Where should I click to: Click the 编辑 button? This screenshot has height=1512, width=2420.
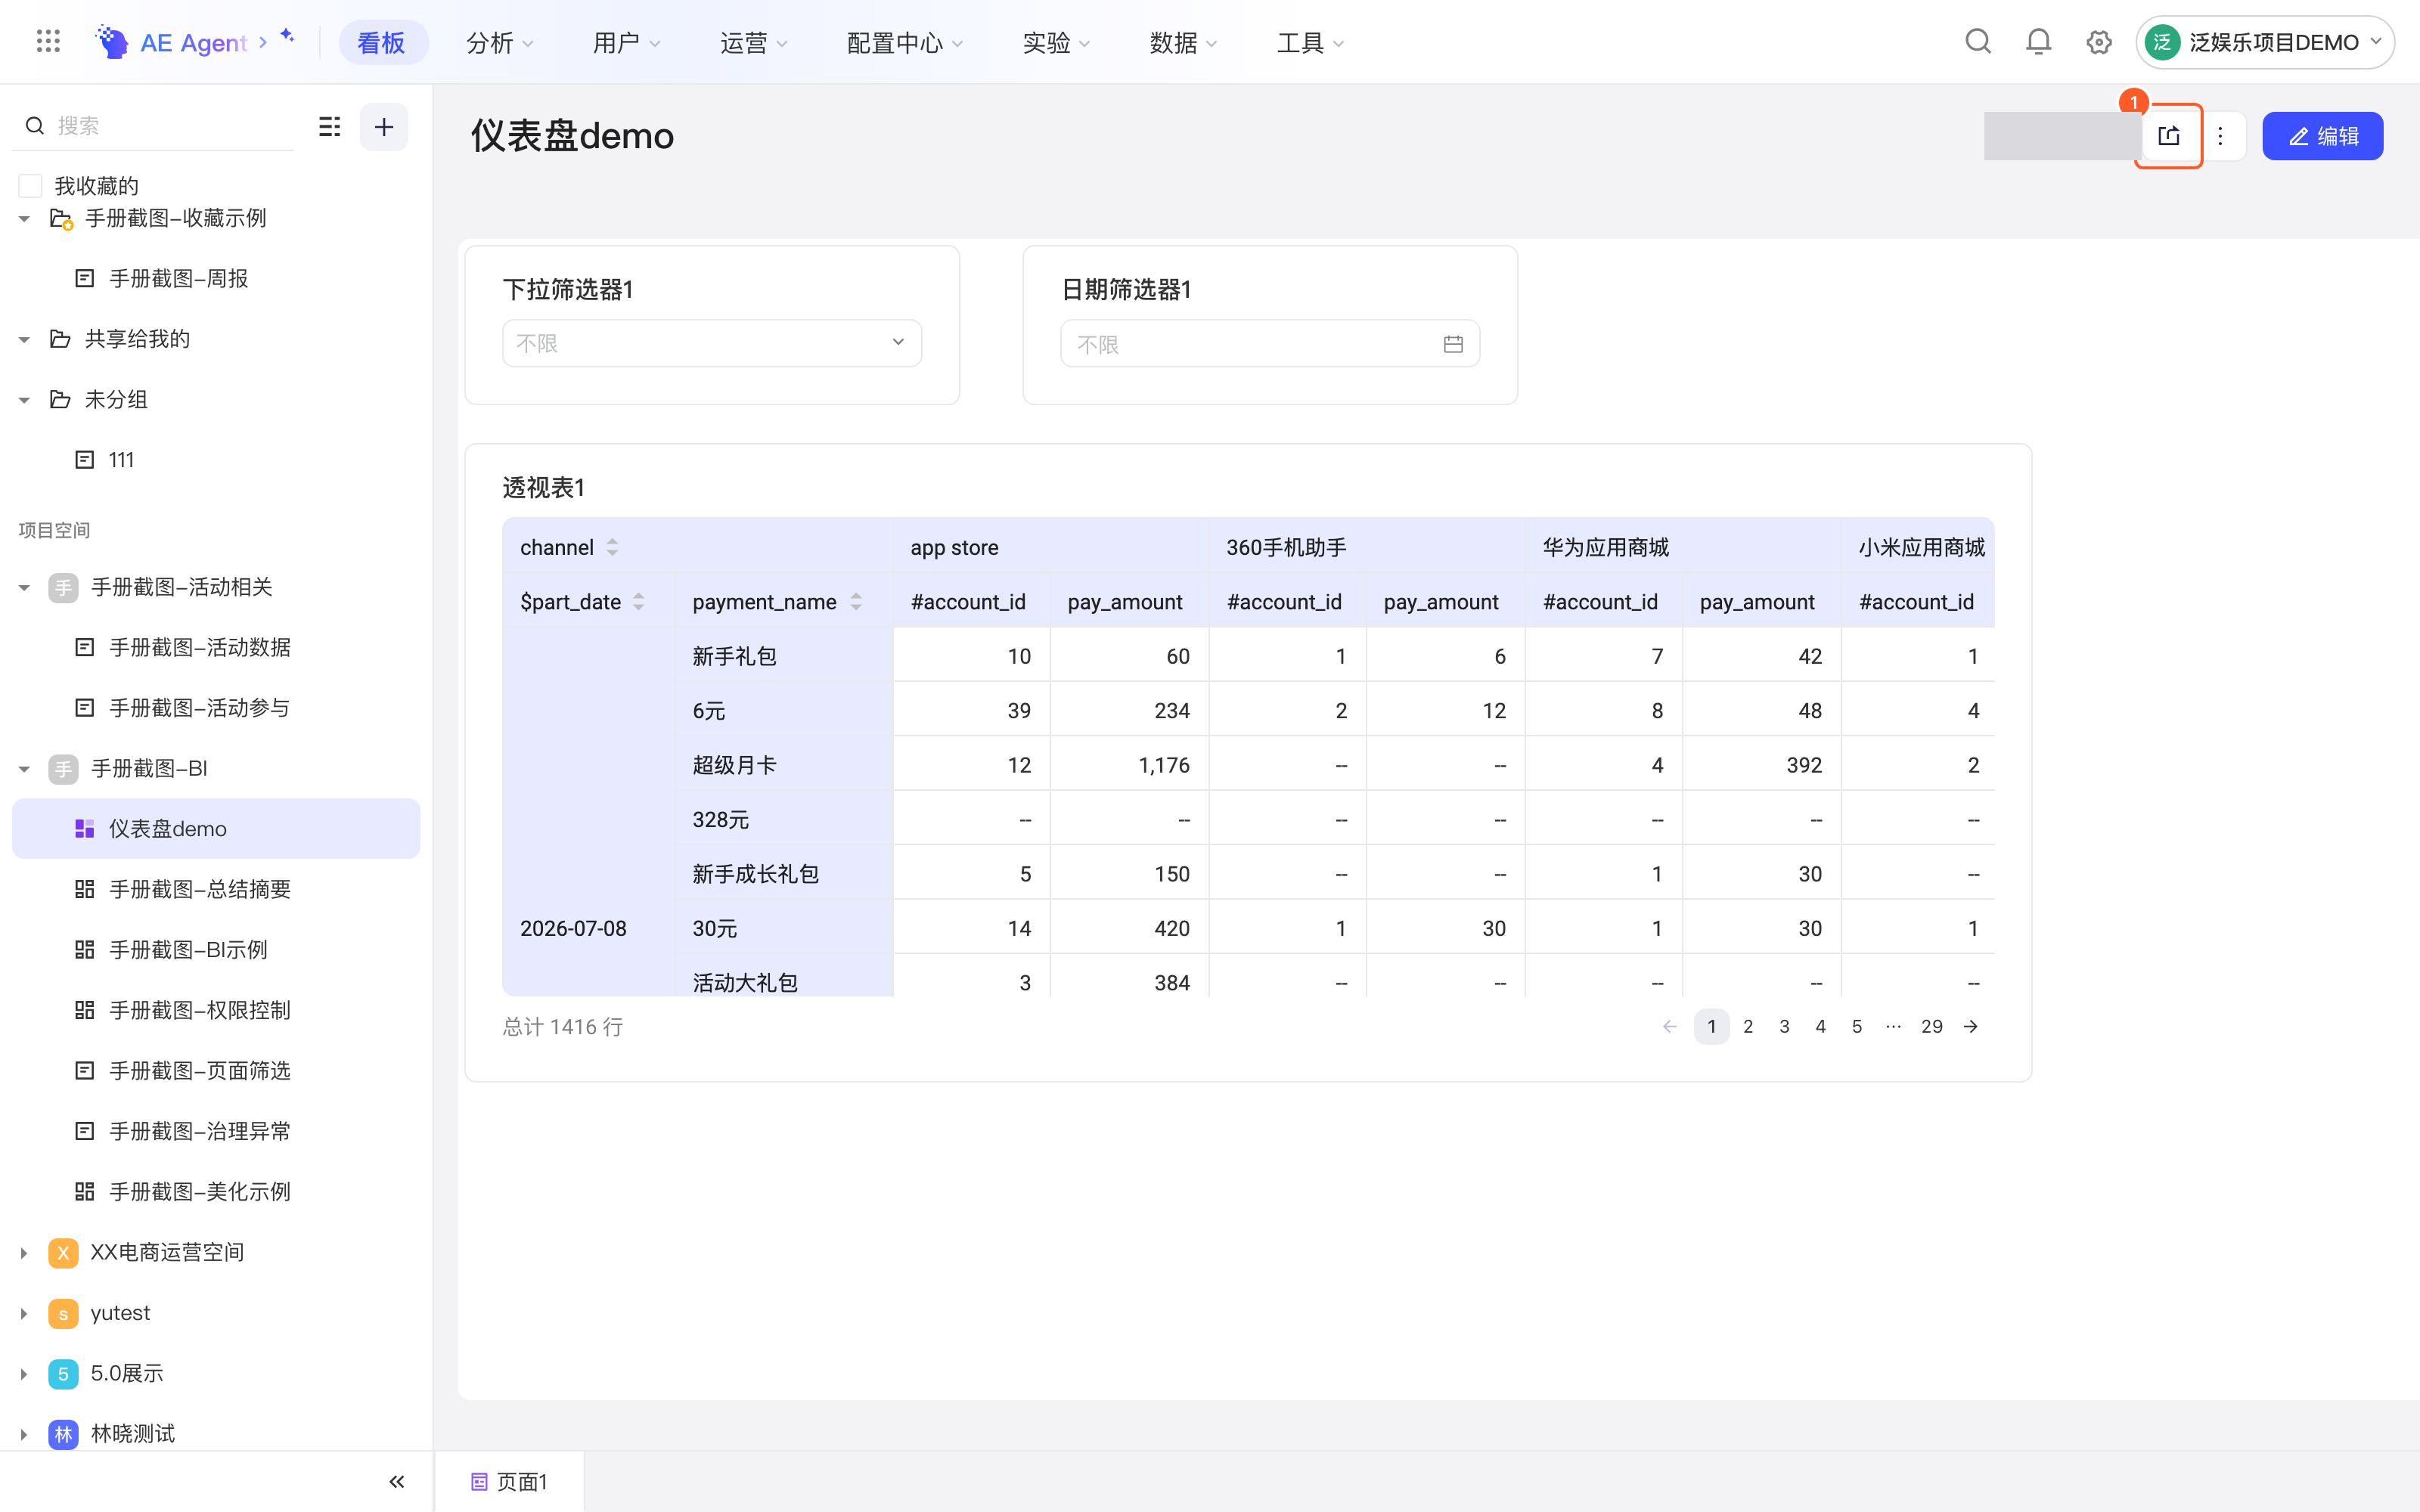(2322, 136)
